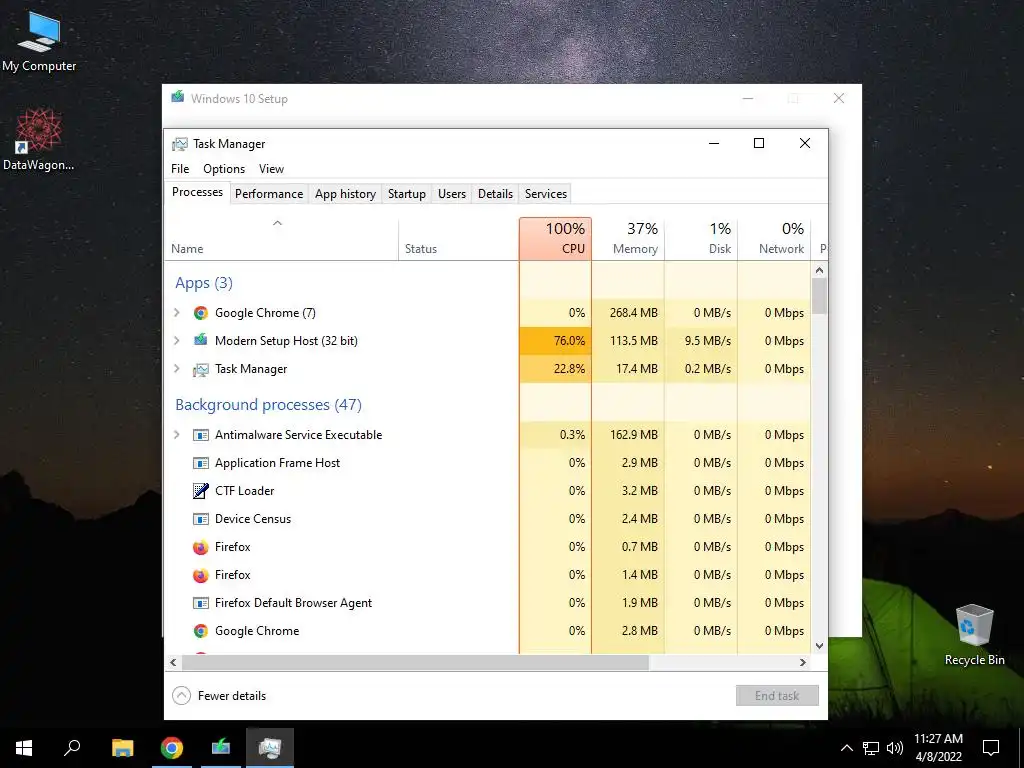1024x768 pixels.
Task: Click the vertical scrollbar thumb
Action: click(x=820, y=296)
